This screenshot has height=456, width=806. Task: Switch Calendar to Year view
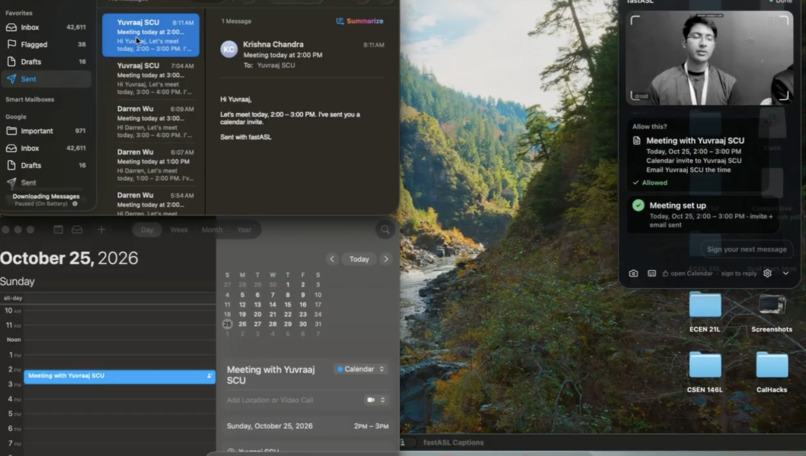pos(244,230)
